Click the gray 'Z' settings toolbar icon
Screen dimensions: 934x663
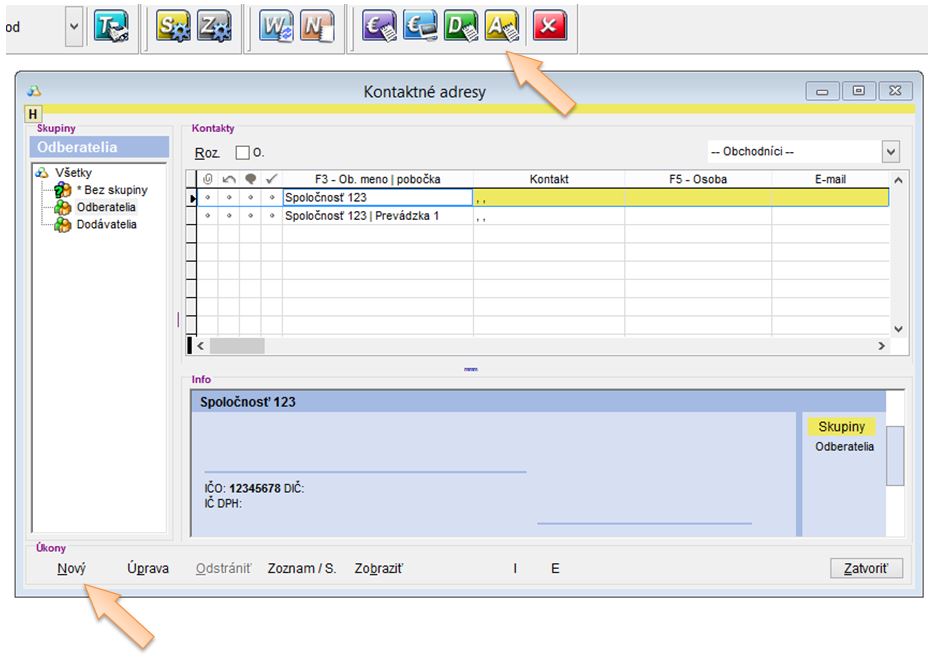point(214,27)
